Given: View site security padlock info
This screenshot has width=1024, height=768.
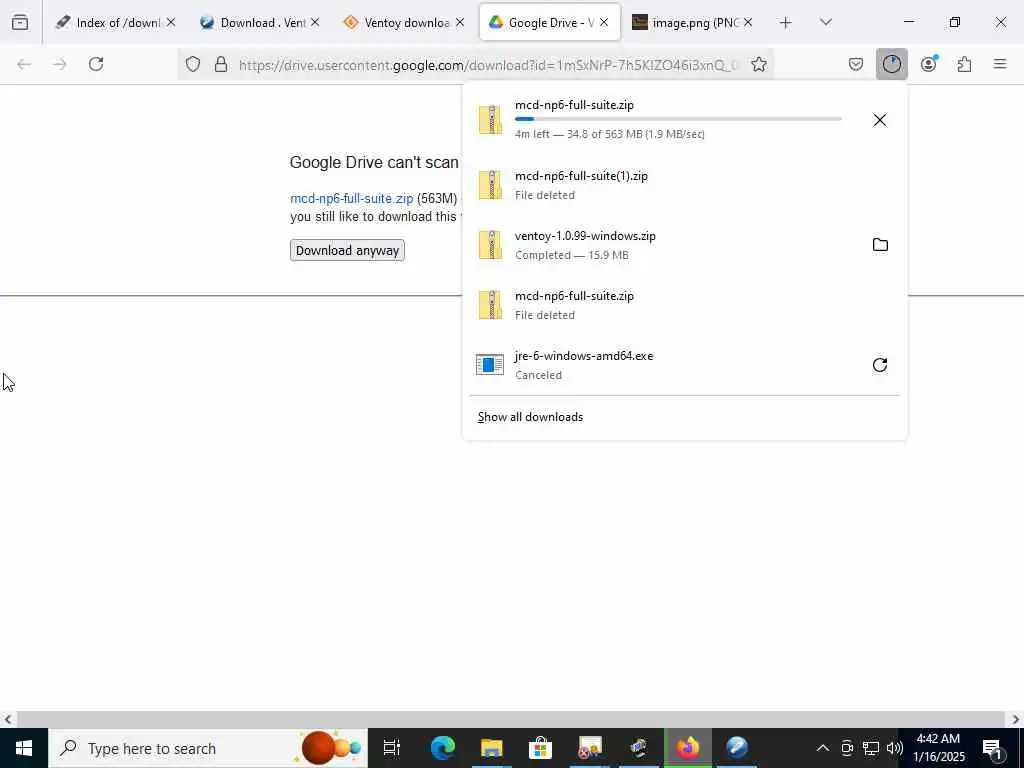Looking at the screenshot, I should [x=221, y=64].
